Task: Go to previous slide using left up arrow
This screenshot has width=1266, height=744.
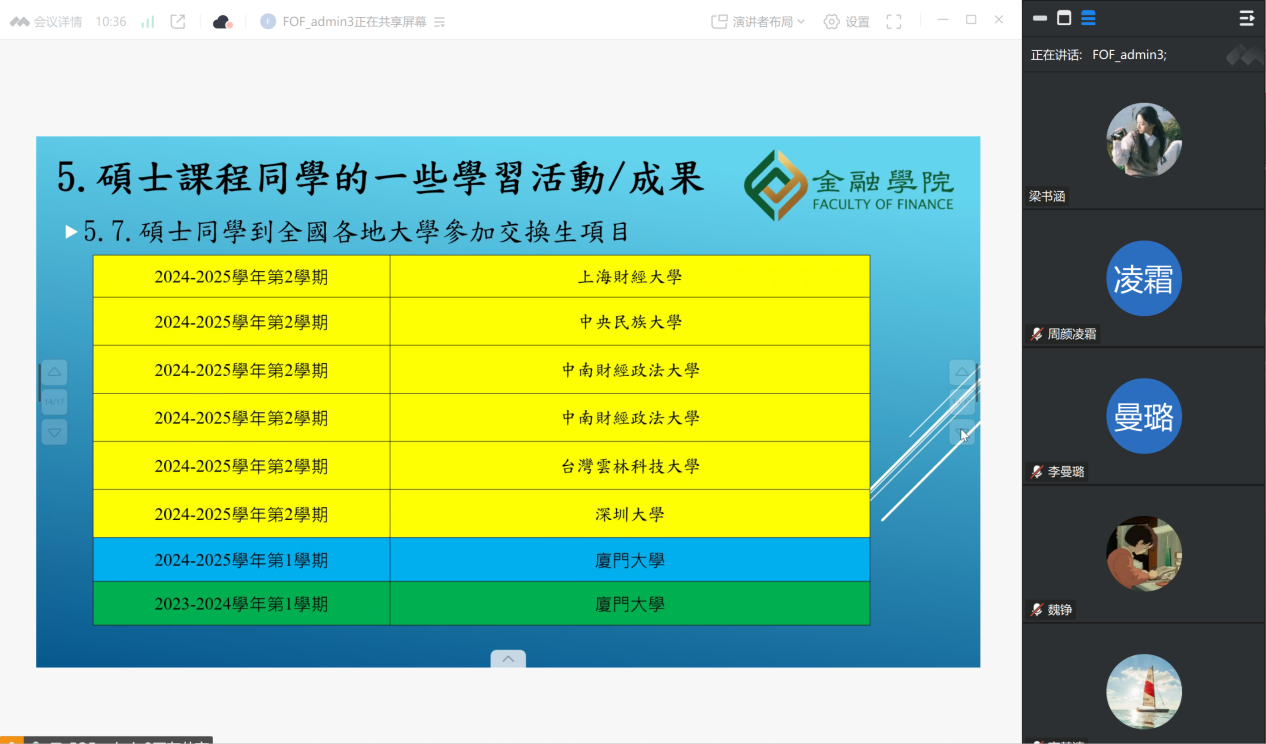Action: pyautogui.click(x=54, y=373)
